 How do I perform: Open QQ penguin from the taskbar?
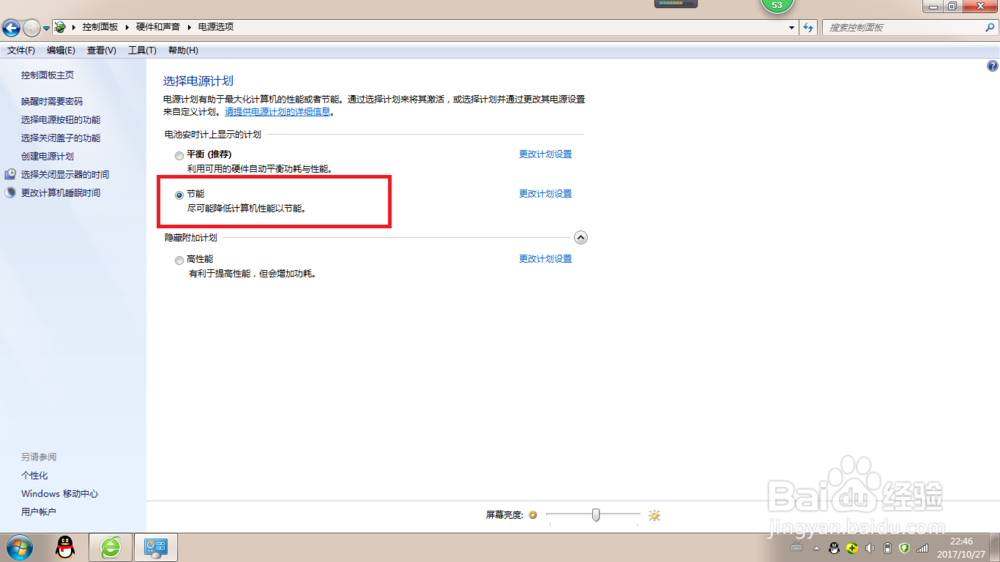[x=65, y=547]
